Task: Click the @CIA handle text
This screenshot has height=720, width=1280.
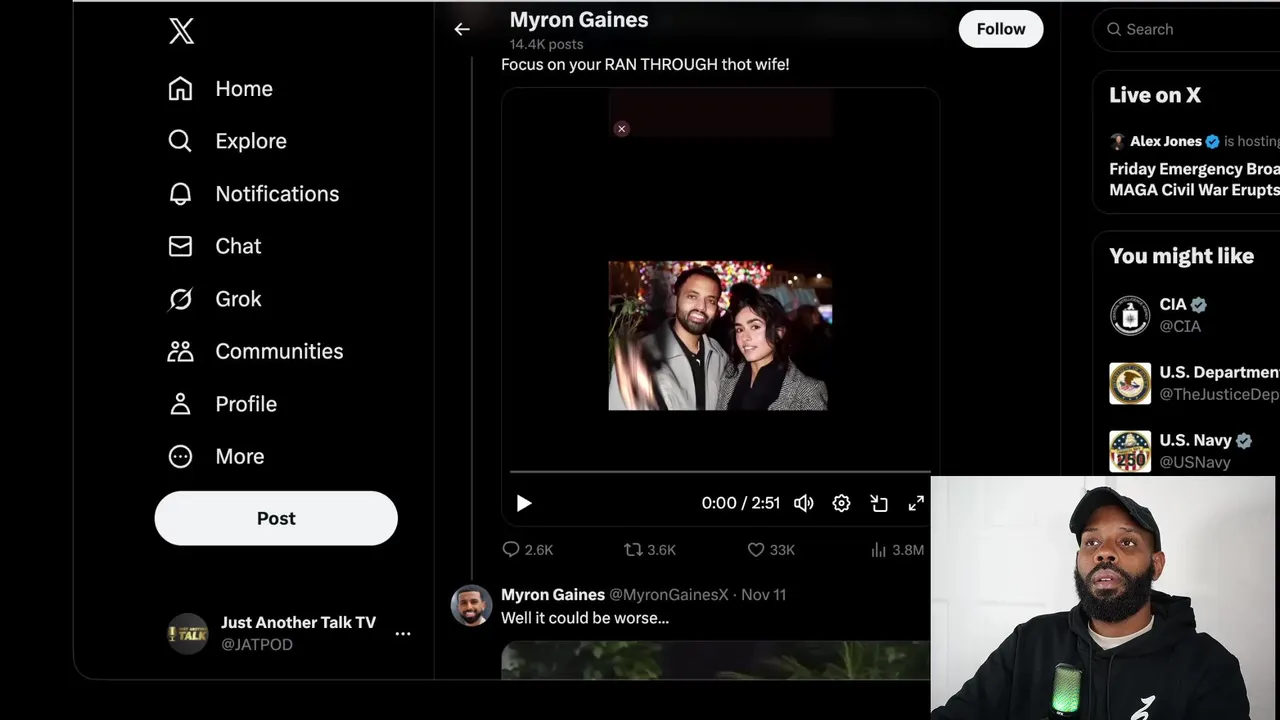Action: point(1180,327)
